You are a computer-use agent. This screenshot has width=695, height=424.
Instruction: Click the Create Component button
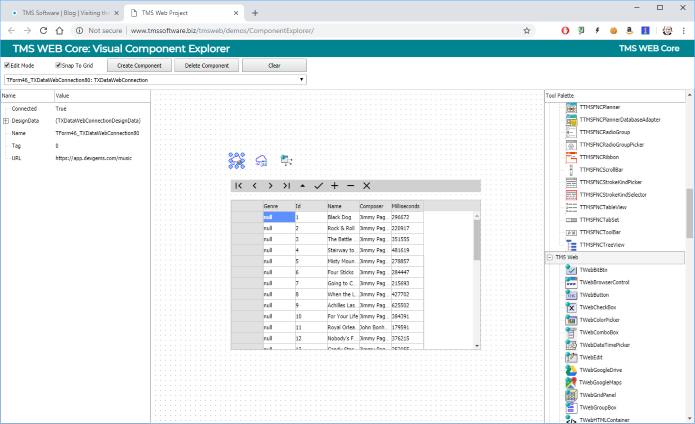pos(139,66)
